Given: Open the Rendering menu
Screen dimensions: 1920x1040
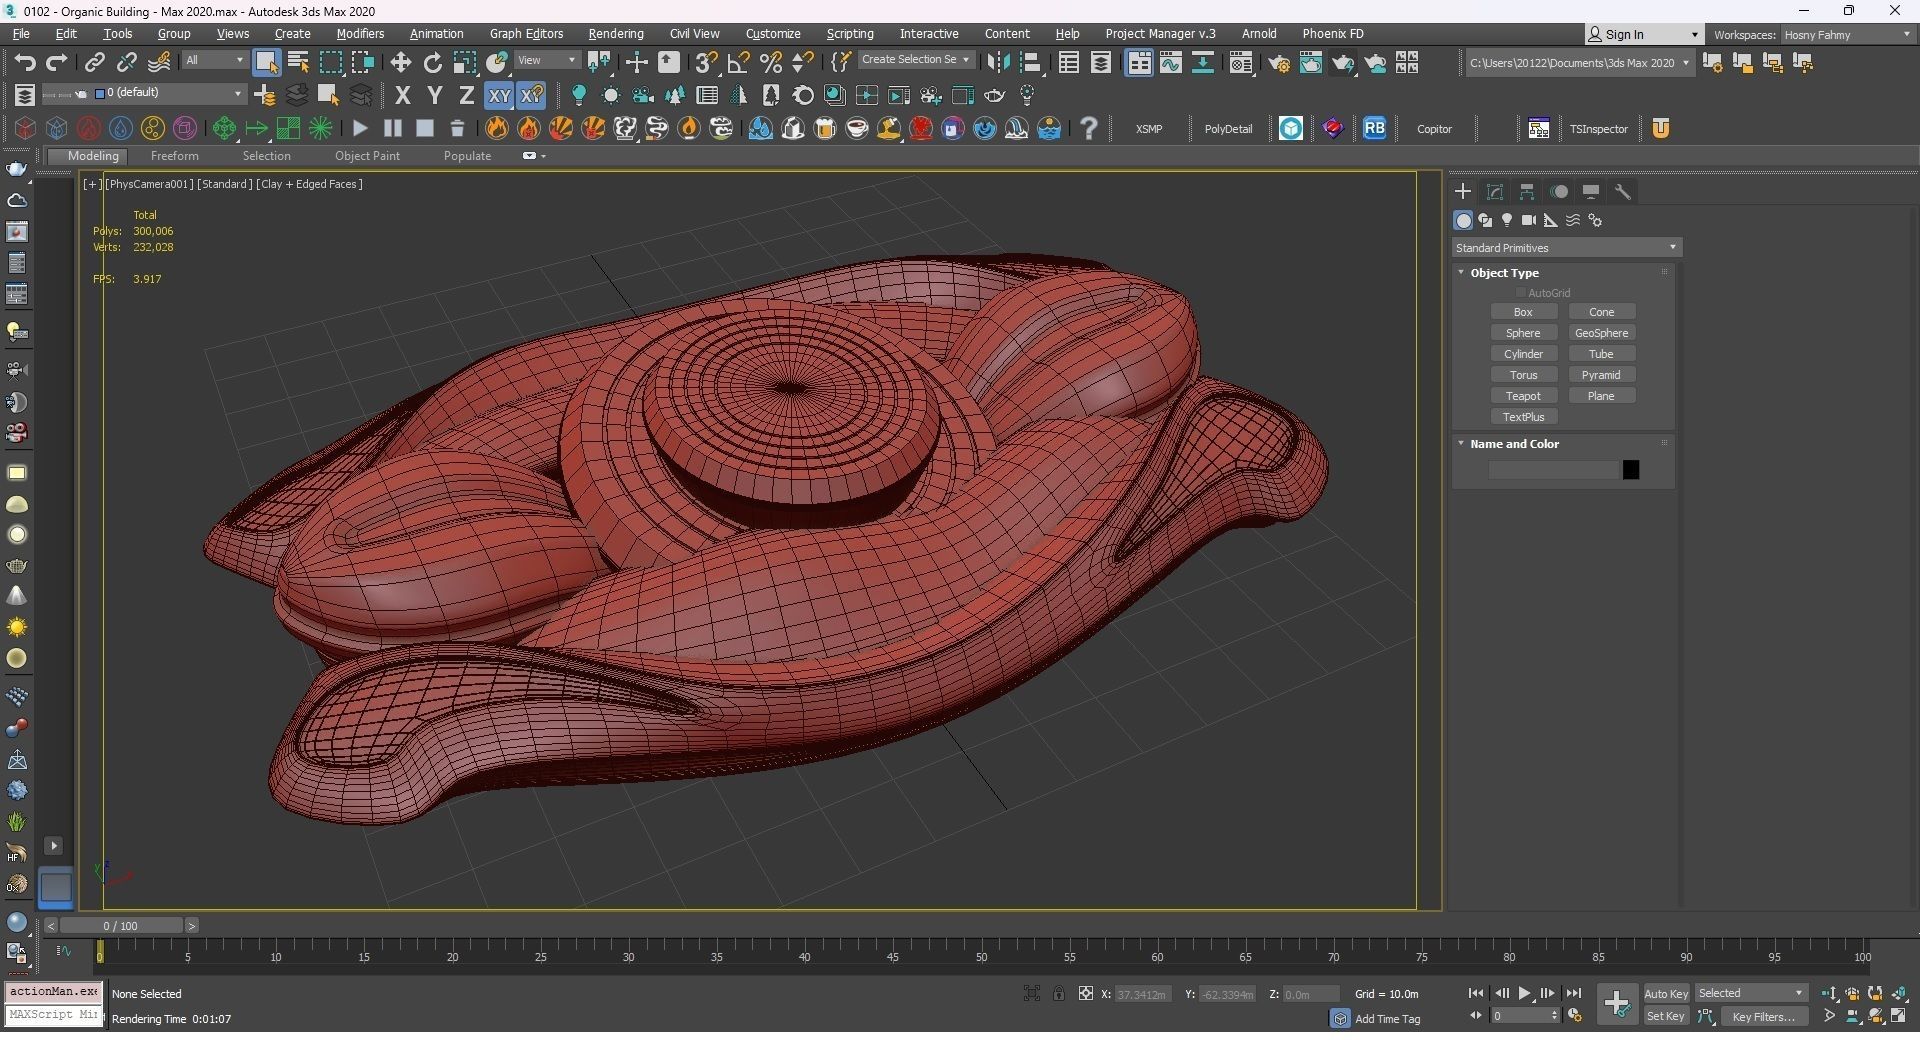Looking at the screenshot, I should point(616,33).
